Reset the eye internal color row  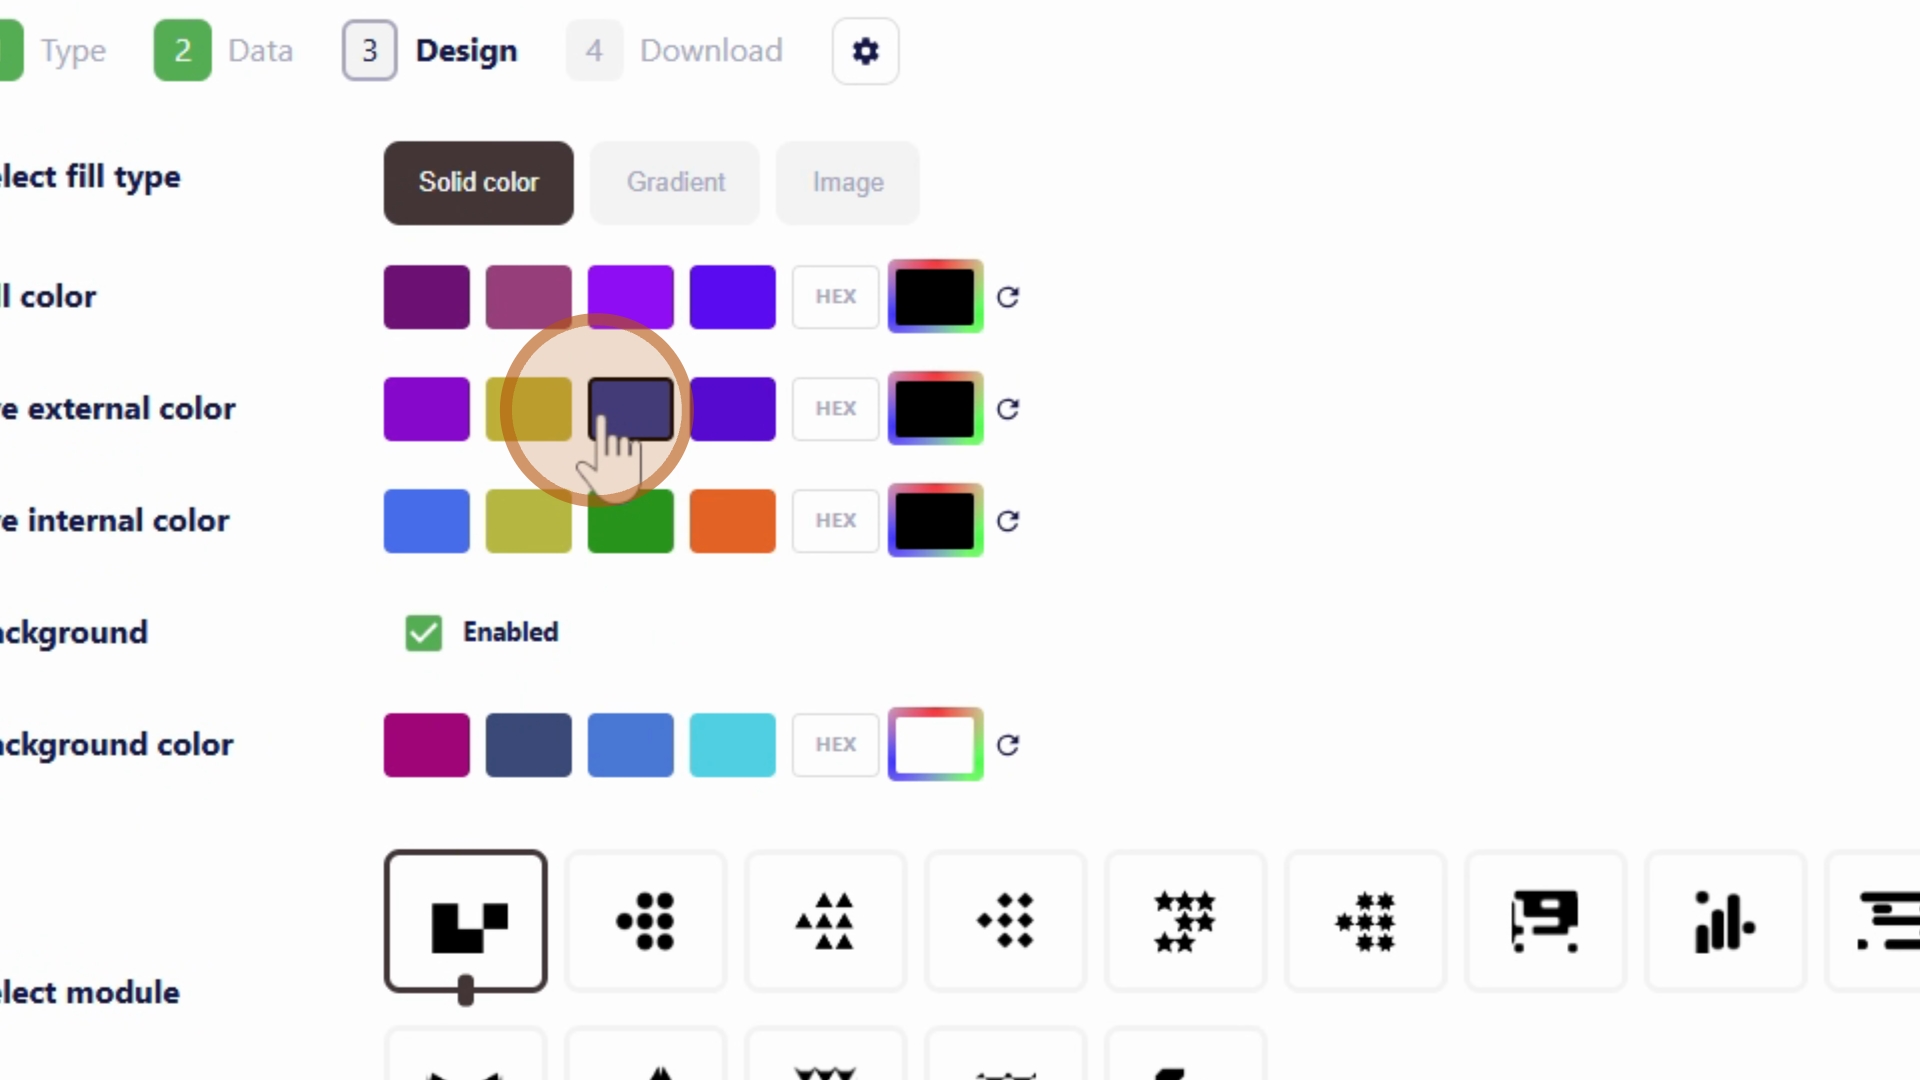point(1008,521)
